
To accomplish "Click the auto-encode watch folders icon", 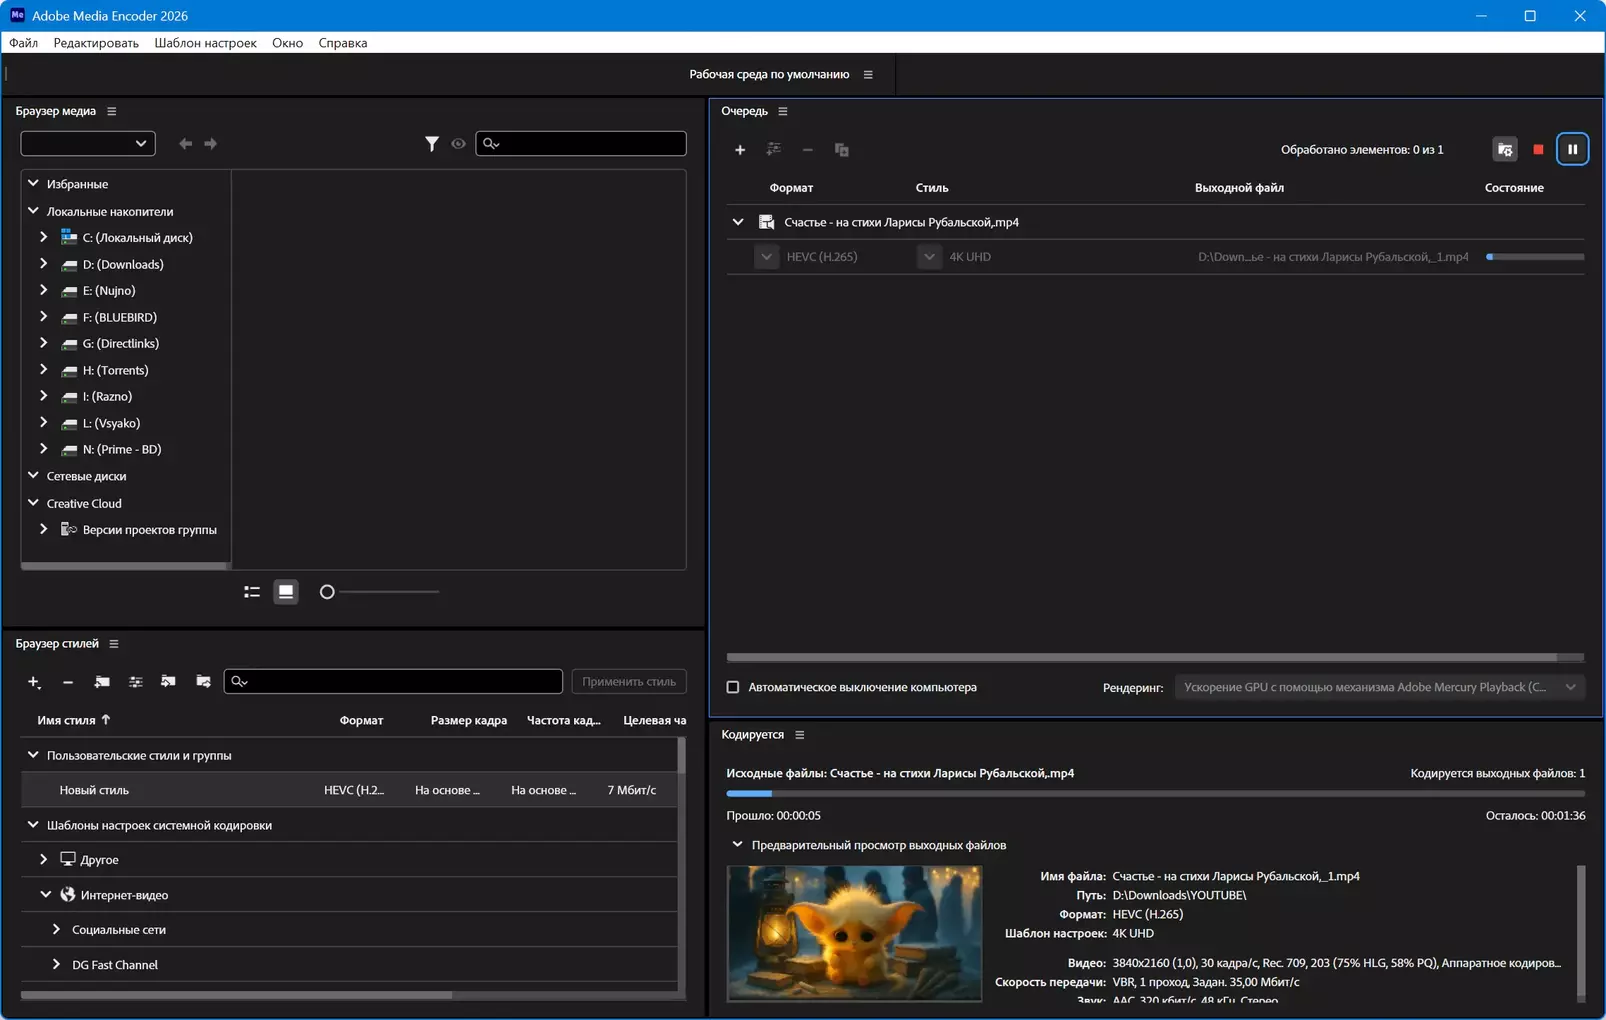I will (x=1504, y=150).
